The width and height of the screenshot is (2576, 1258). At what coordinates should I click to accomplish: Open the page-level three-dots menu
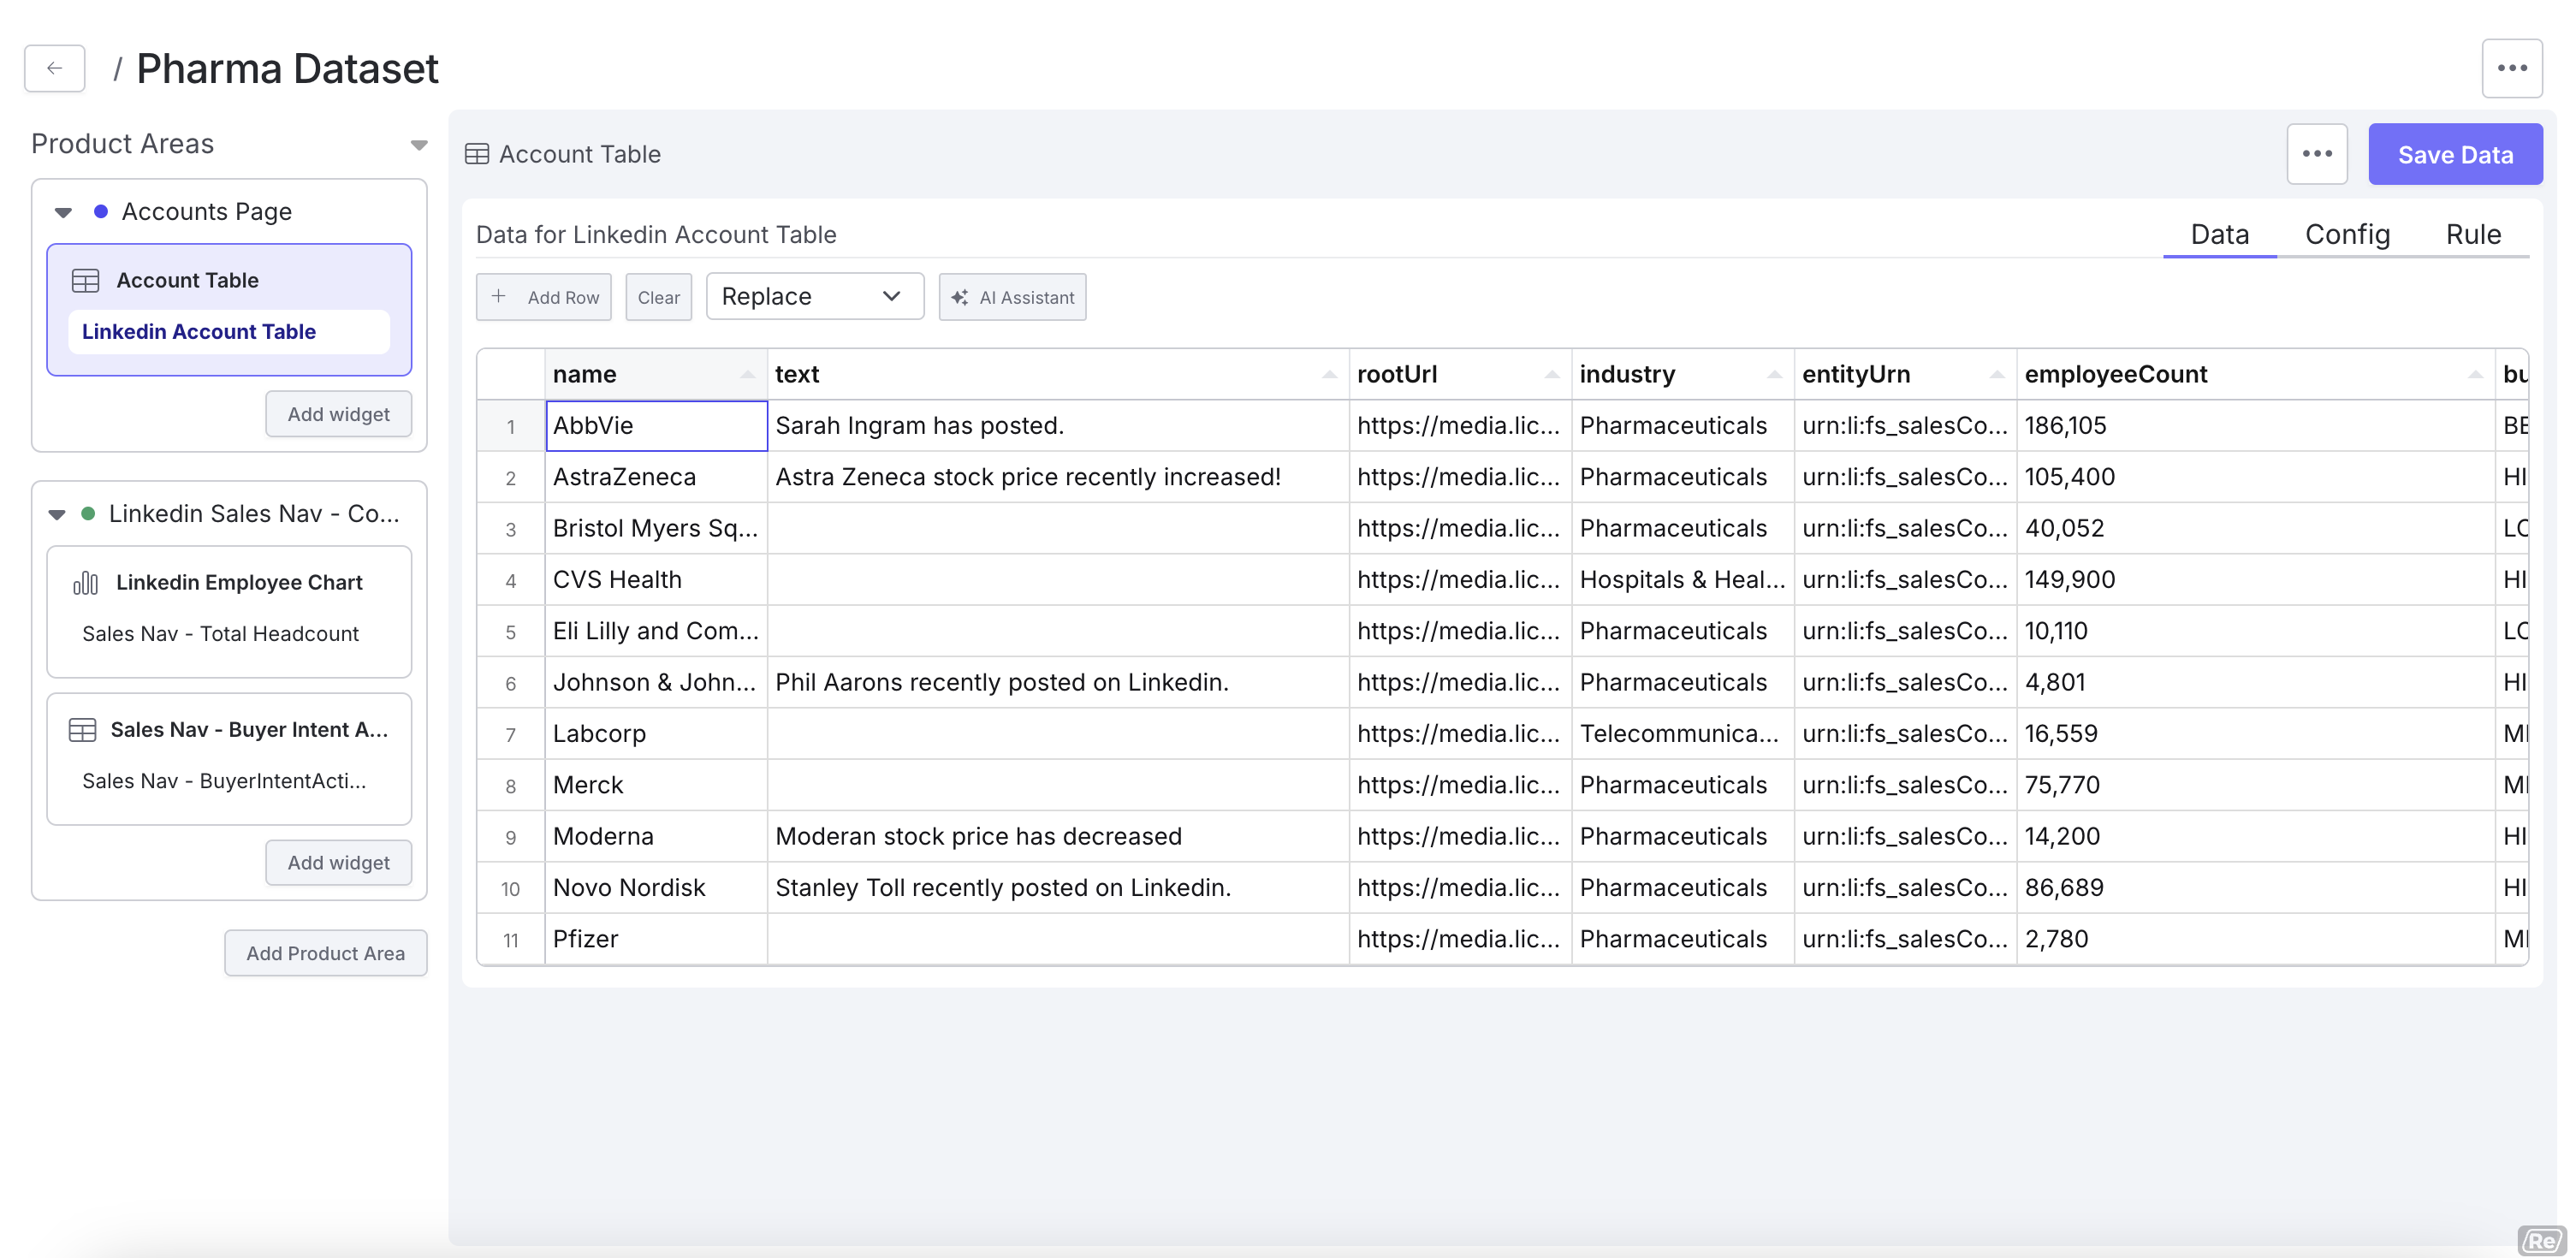pos(2511,68)
